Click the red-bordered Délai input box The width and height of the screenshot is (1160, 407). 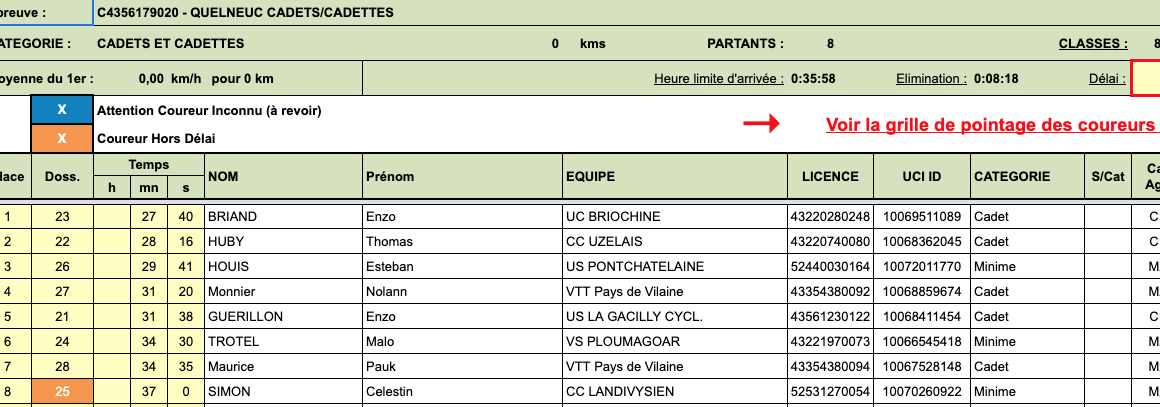coord(1146,78)
